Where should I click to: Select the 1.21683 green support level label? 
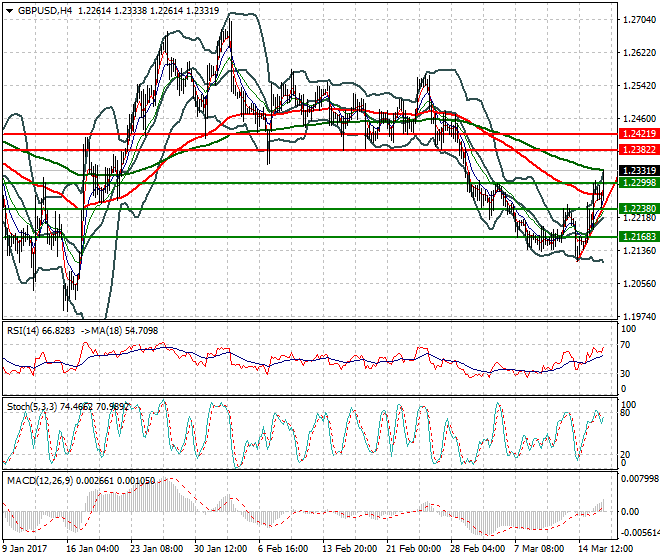[x=639, y=237]
